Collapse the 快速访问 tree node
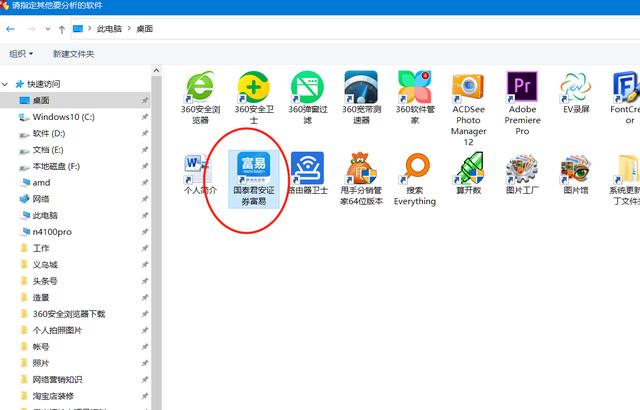 coord(5,84)
